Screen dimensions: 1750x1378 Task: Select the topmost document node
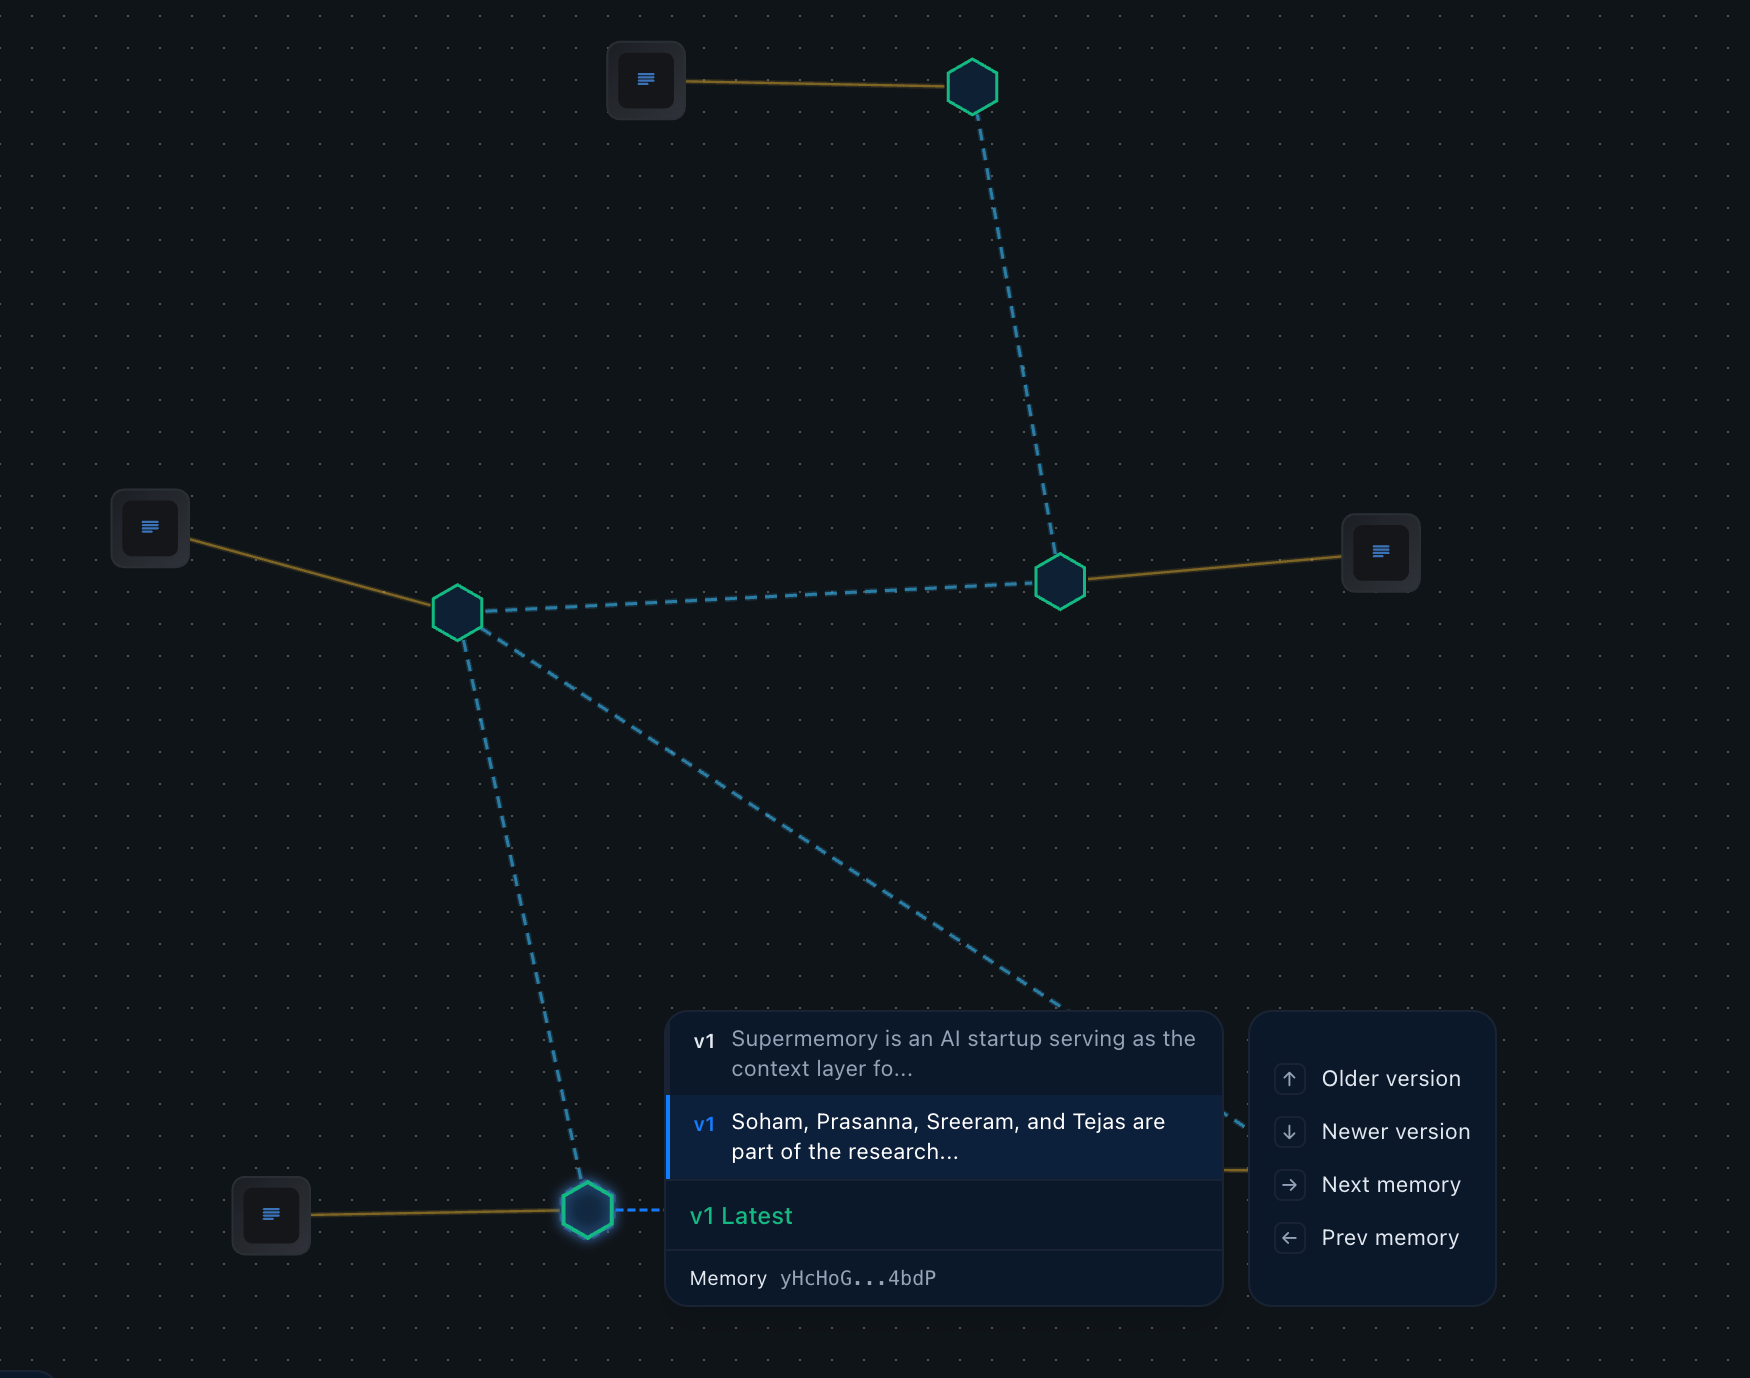(646, 80)
